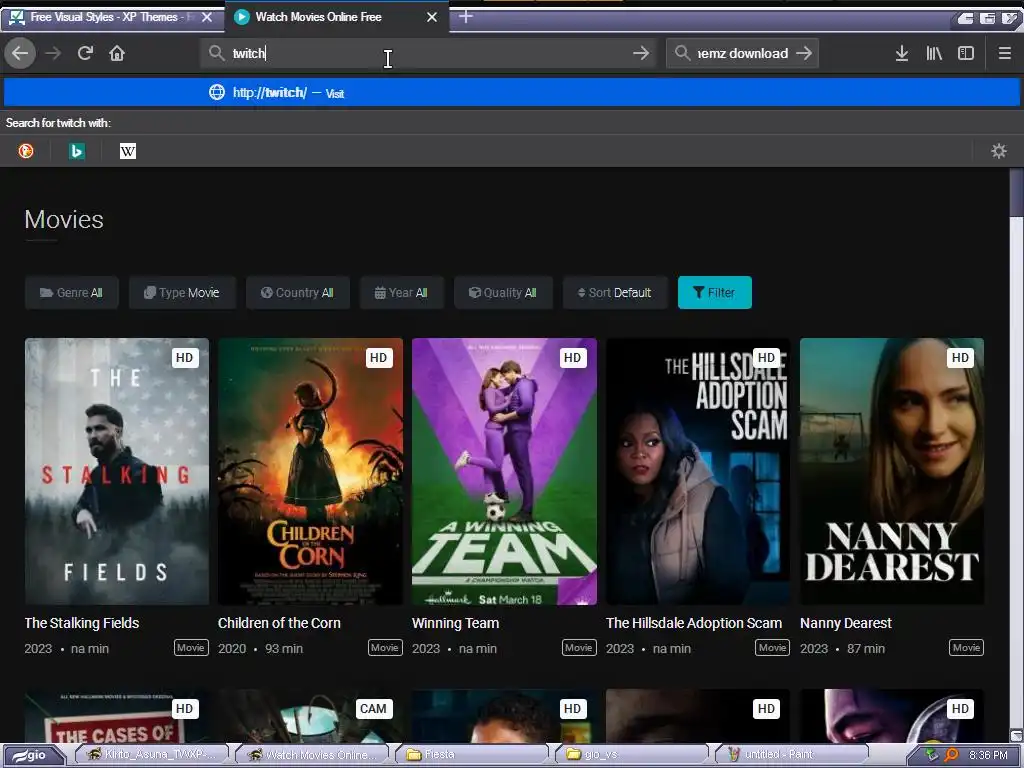This screenshot has width=1024, height=768.
Task: Open the Children of the Corn poster
Action: point(310,471)
